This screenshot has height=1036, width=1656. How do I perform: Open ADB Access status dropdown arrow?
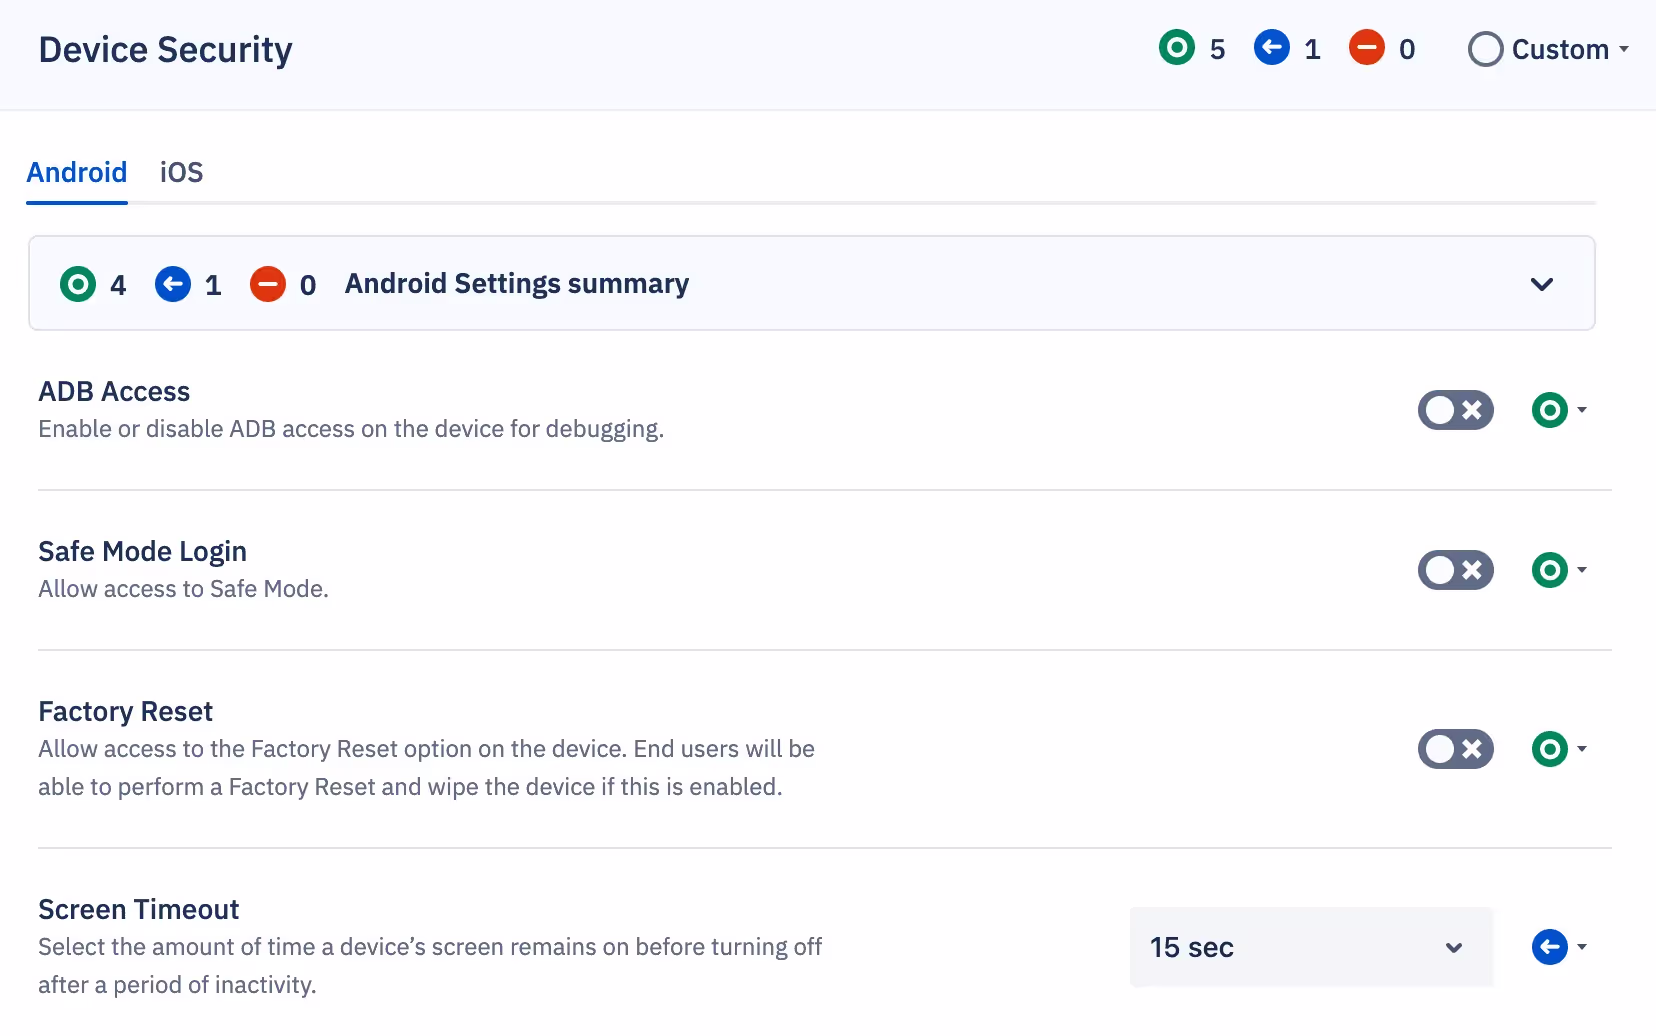(x=1582, y=410)
